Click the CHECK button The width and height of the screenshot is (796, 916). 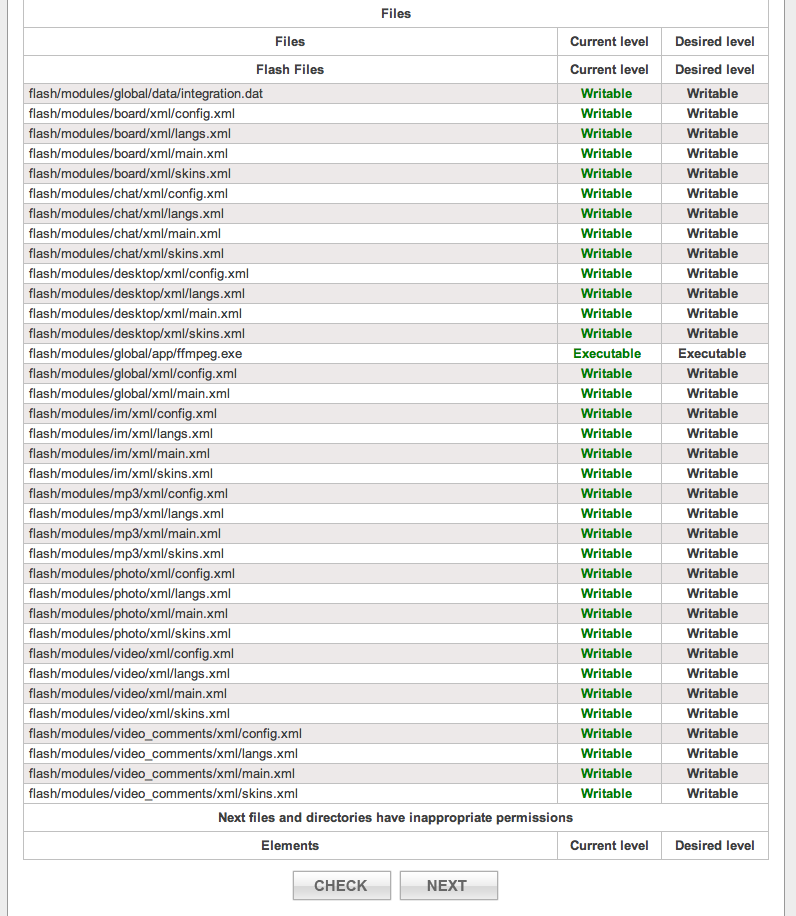coord(340,885)
